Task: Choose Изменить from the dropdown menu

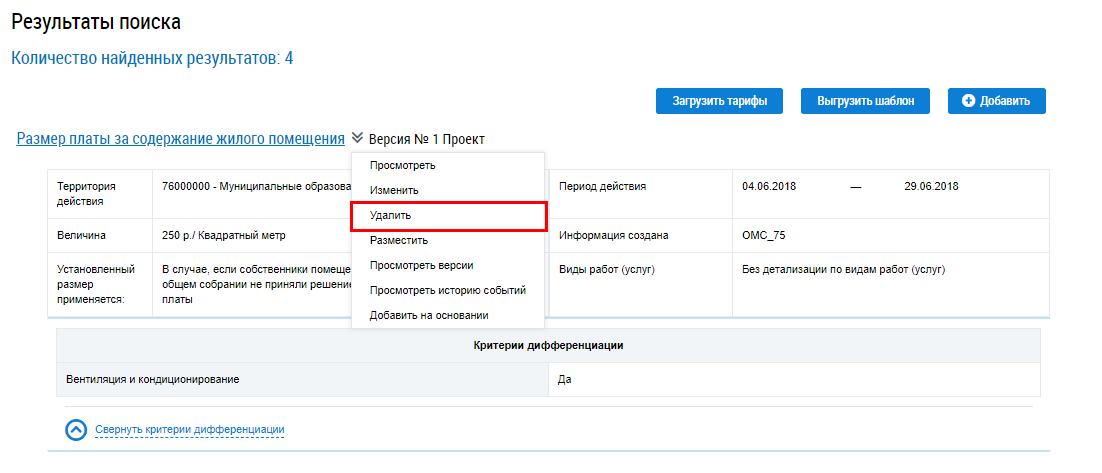Action: coord(394,190)
